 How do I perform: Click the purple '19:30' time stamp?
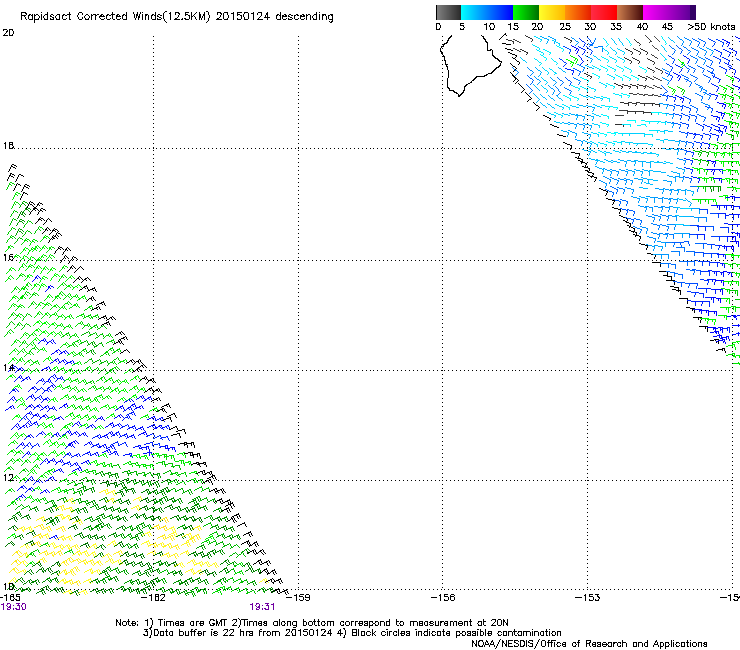[13, 607]
